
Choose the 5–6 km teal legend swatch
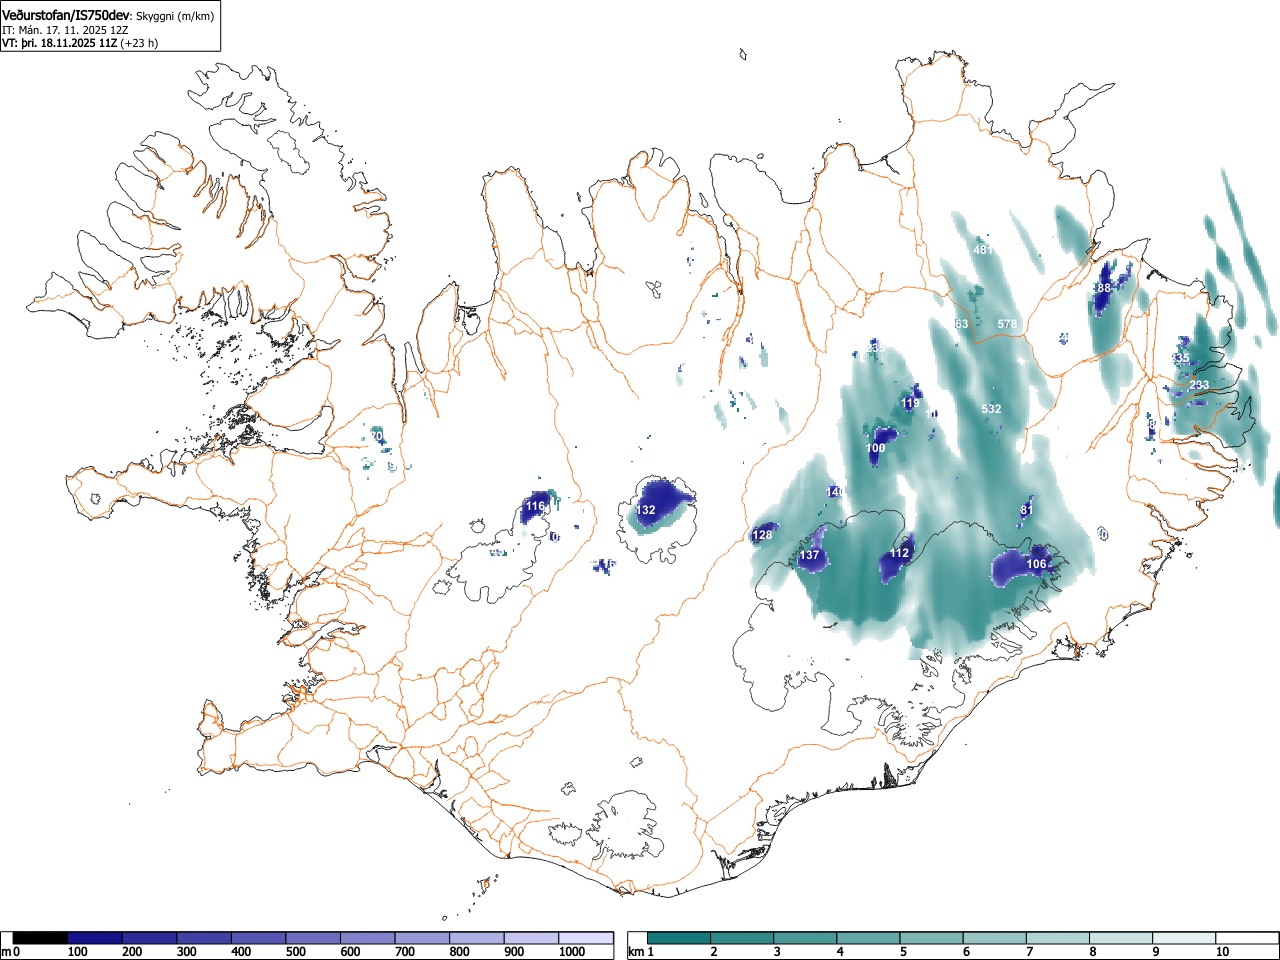932,938
